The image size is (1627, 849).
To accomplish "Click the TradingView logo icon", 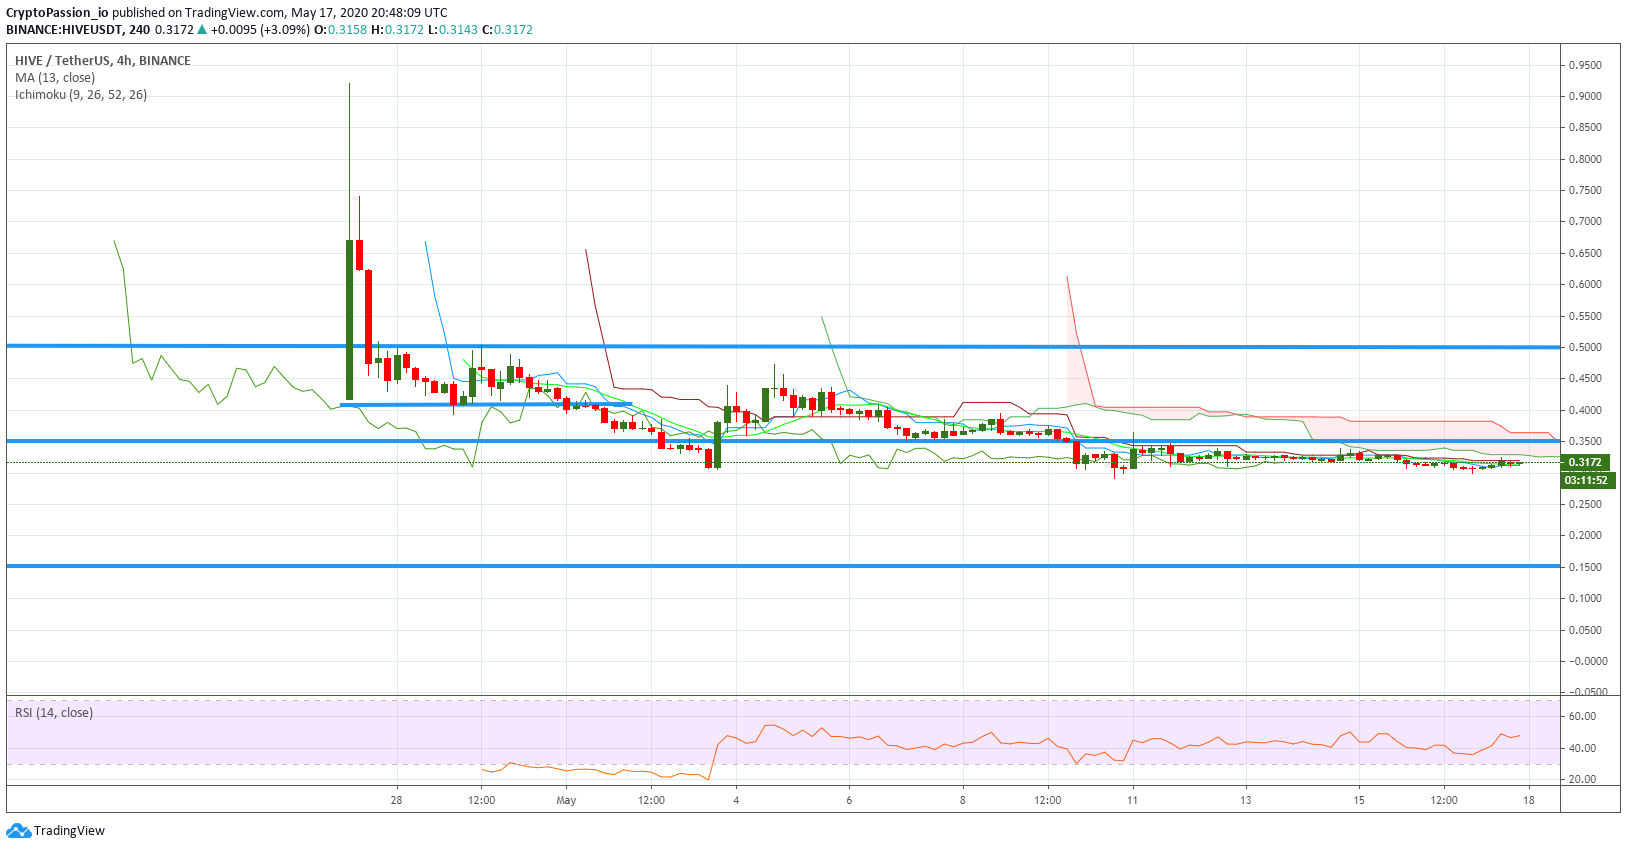I will [x=18, y=831].
